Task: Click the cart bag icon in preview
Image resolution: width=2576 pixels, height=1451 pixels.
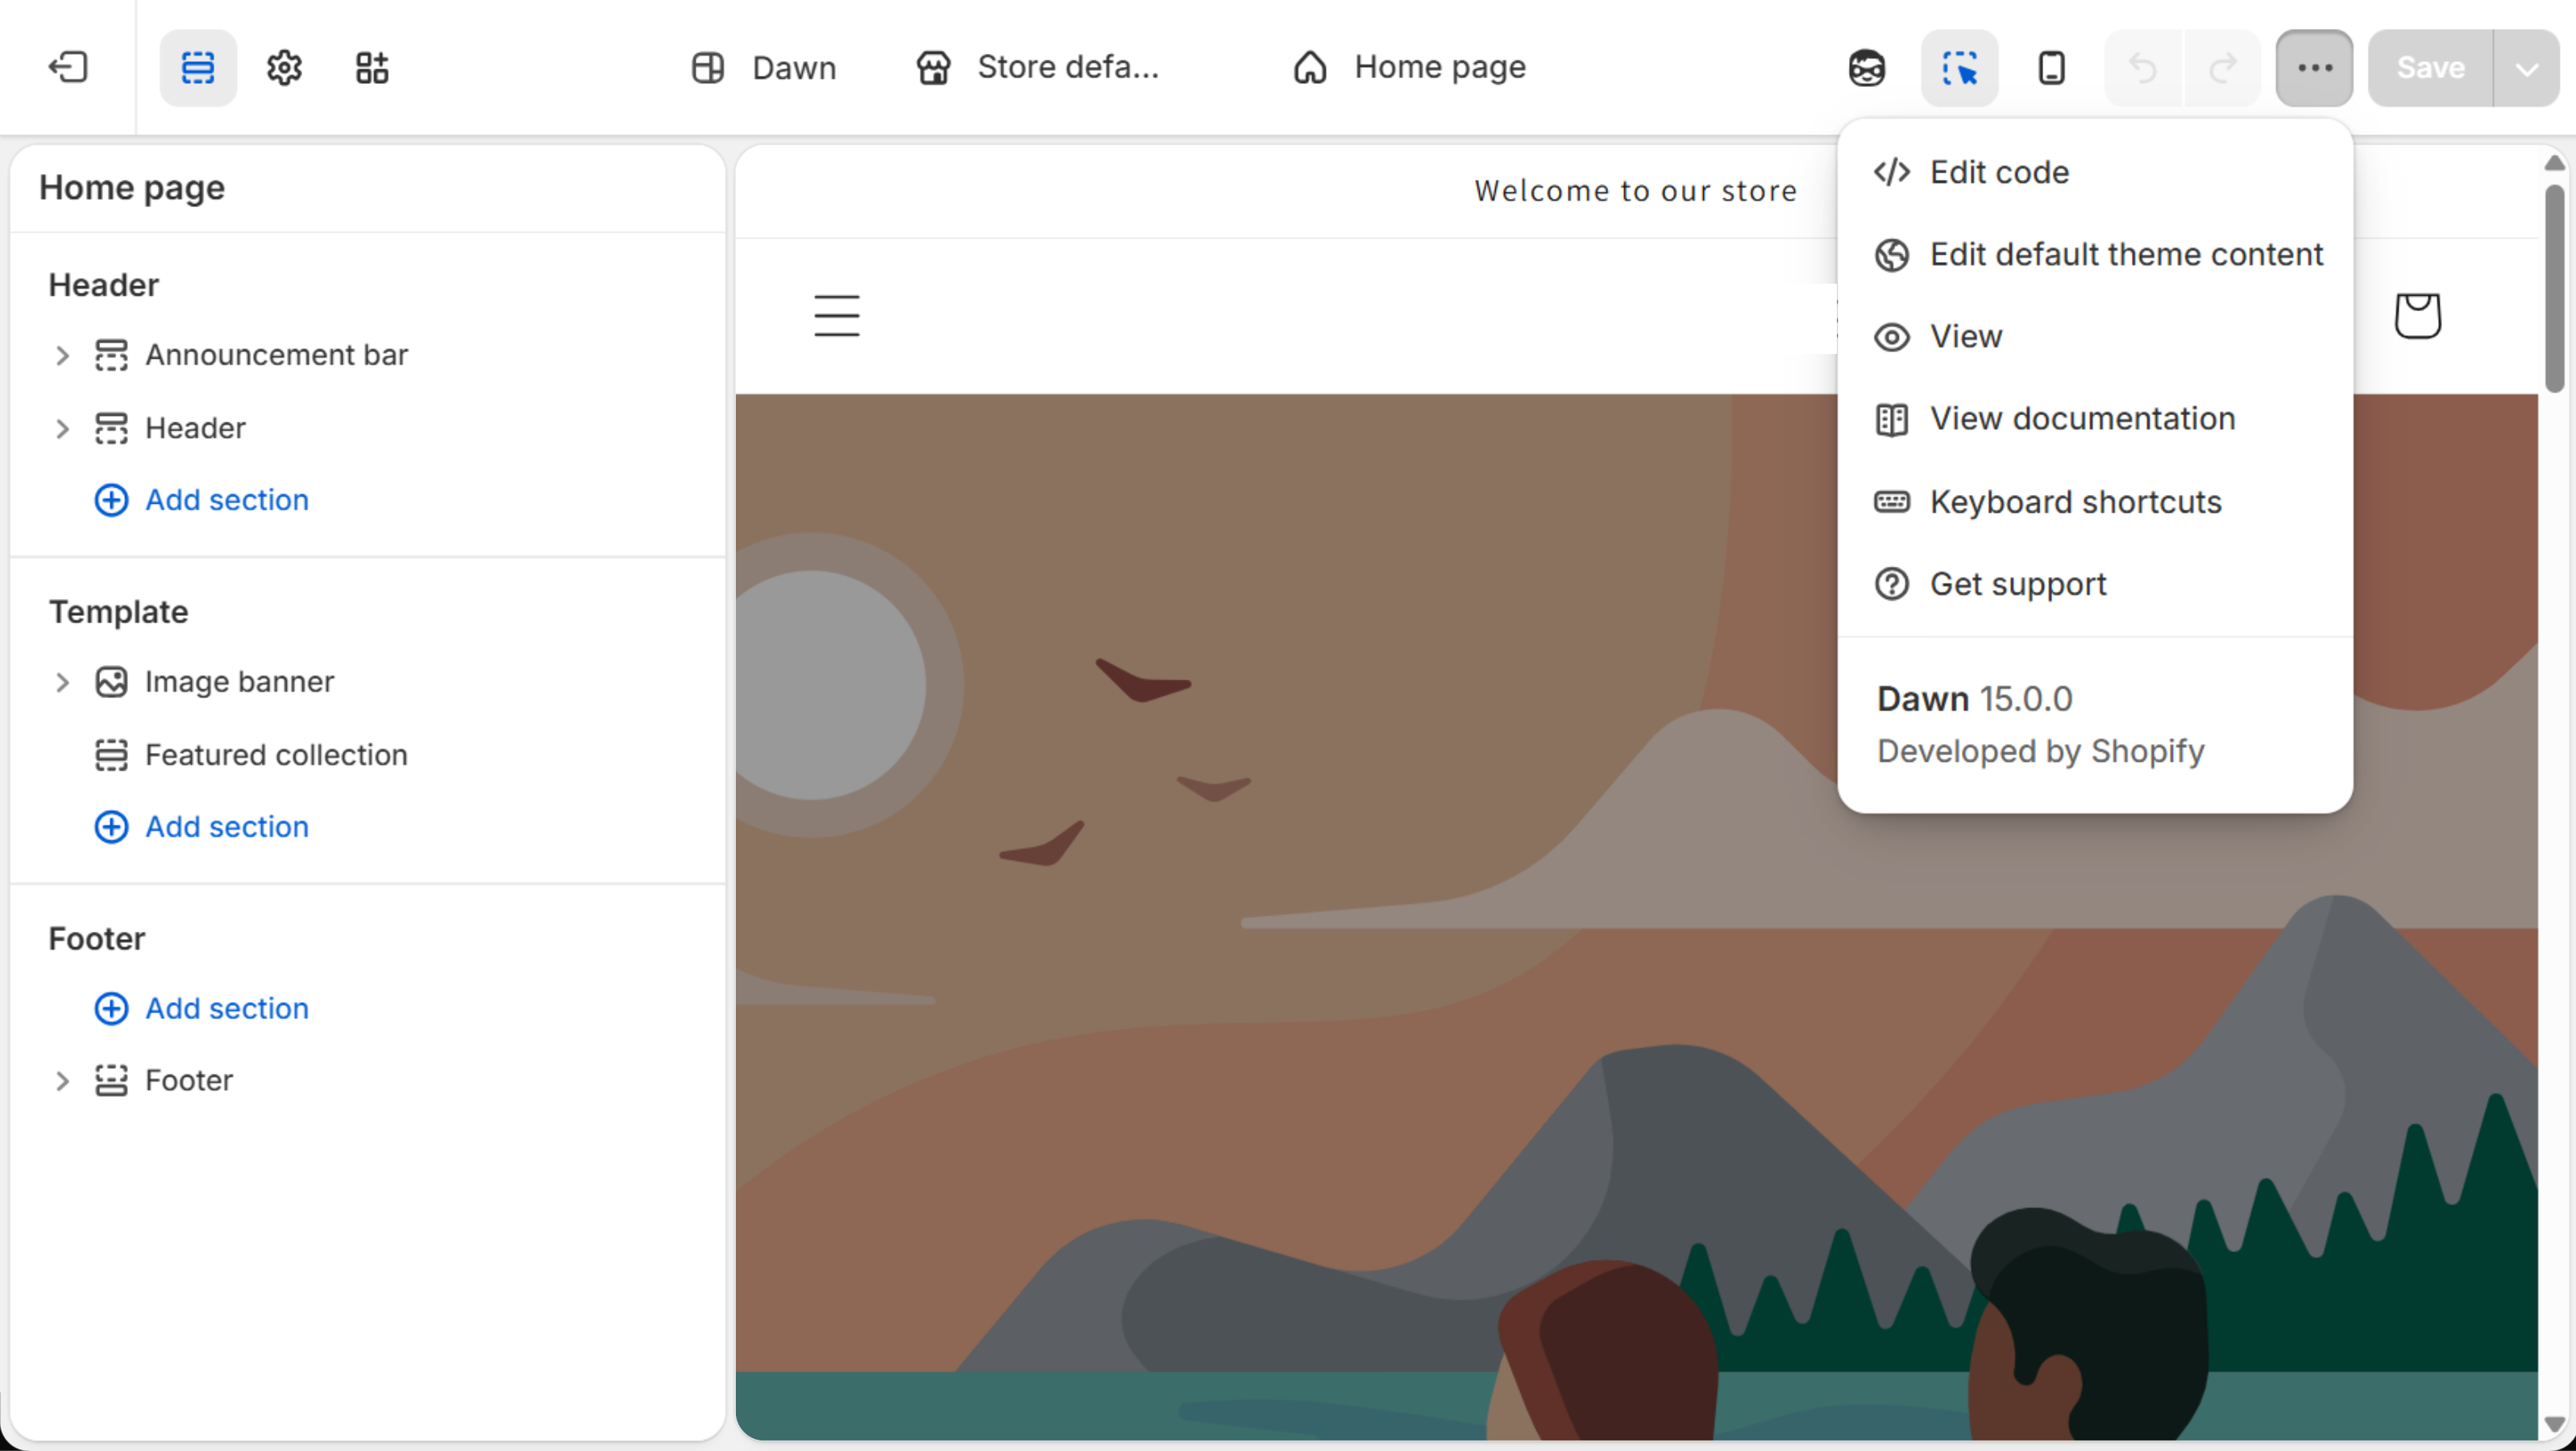Action: pyautogui.click(x=2417, y=316)
